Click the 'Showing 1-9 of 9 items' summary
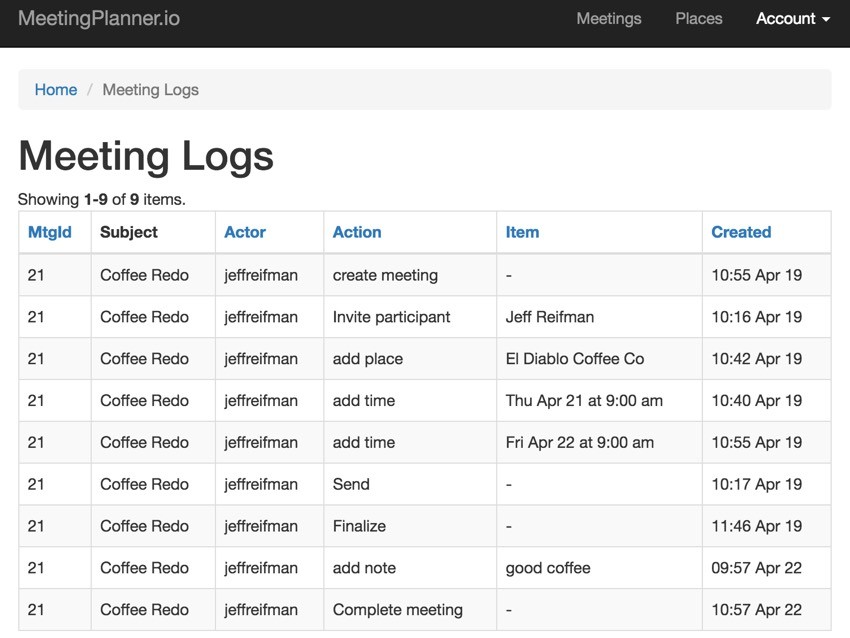This screenshot has width=850, height=638. click(x=101, y=199)
